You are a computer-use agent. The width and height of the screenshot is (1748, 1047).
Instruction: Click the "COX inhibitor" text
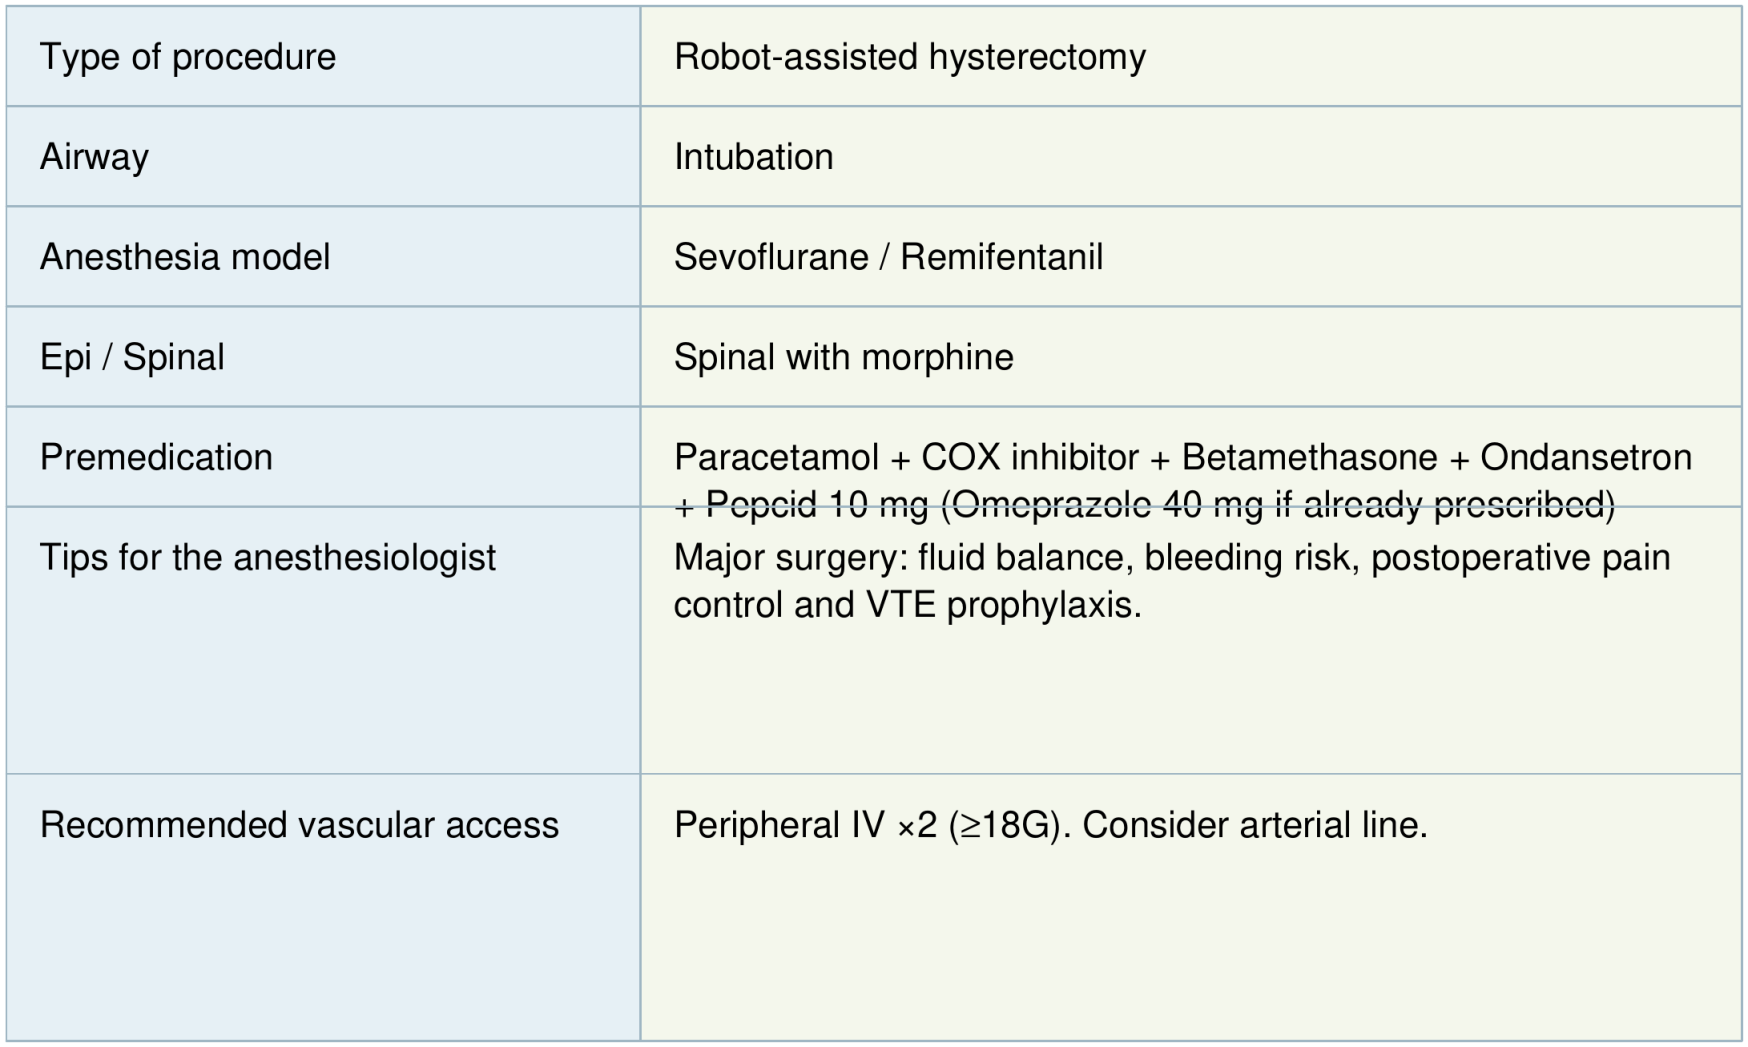tap(1029, 457)
